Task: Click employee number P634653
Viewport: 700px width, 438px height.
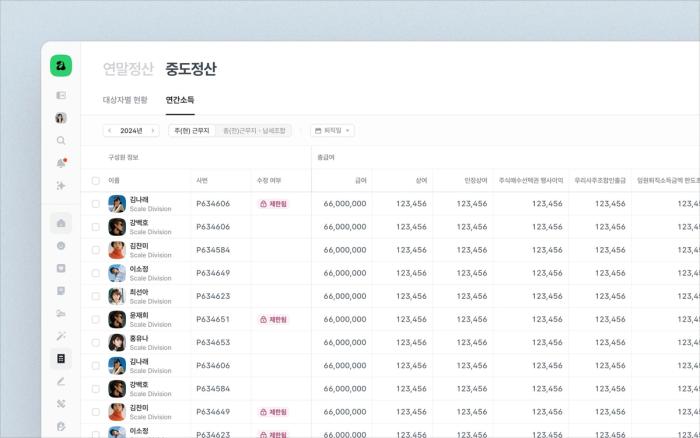Action: pos(213,342)
